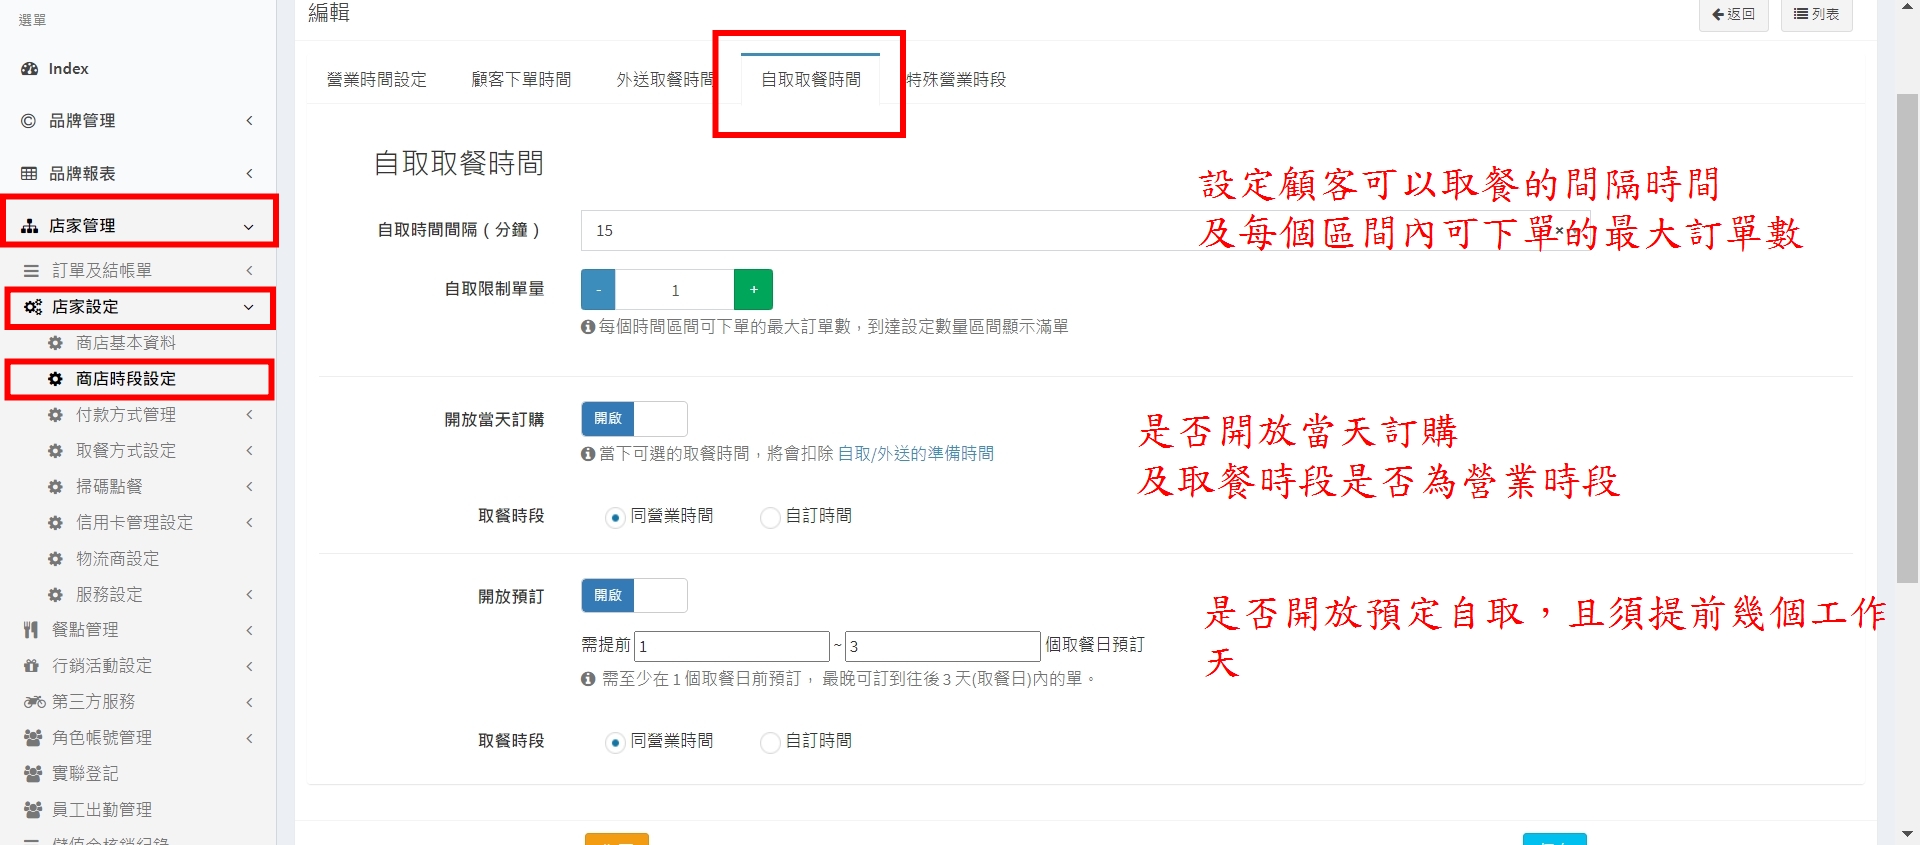Click the 列表 list button

(1816, 14)
